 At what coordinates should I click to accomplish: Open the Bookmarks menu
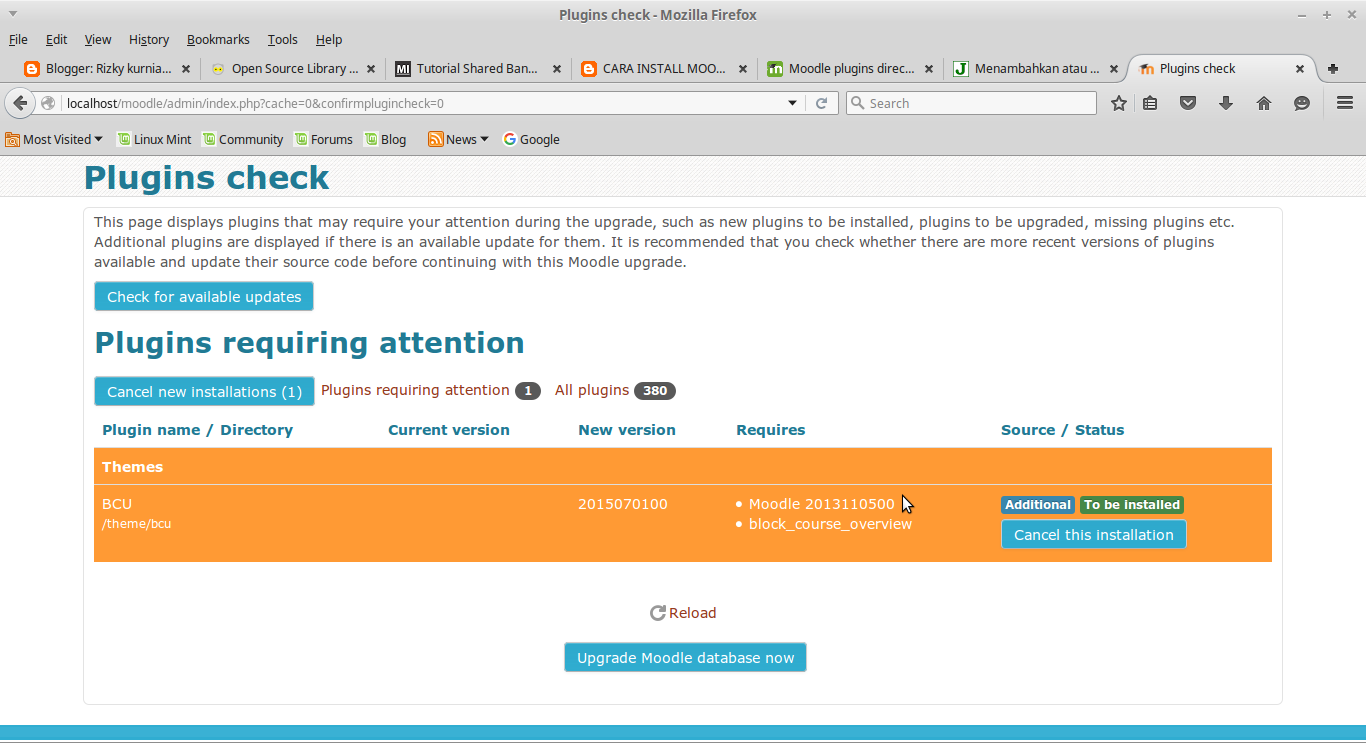(218, 40)
